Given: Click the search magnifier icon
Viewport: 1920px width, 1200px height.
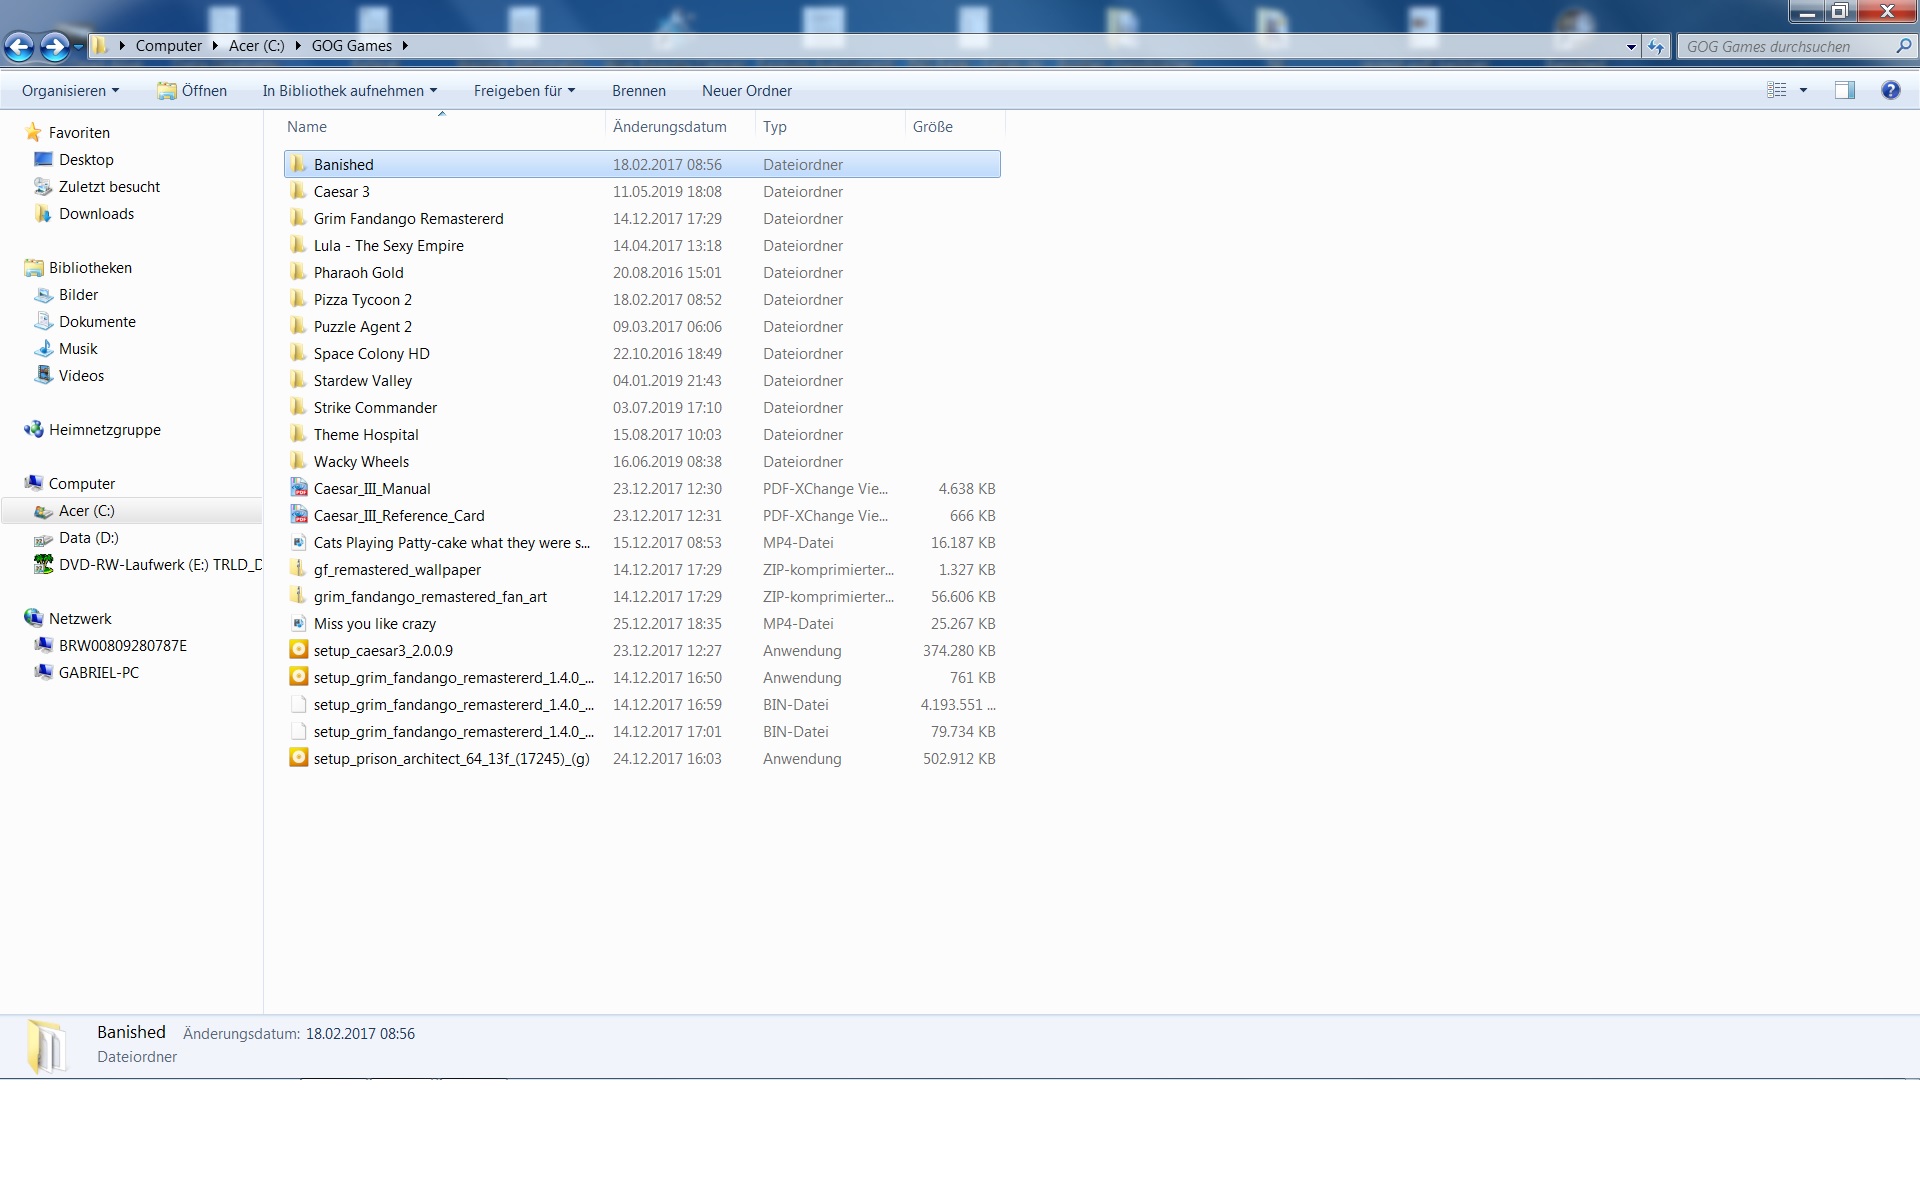Looking at the screenshot, I should [1903, 46].
